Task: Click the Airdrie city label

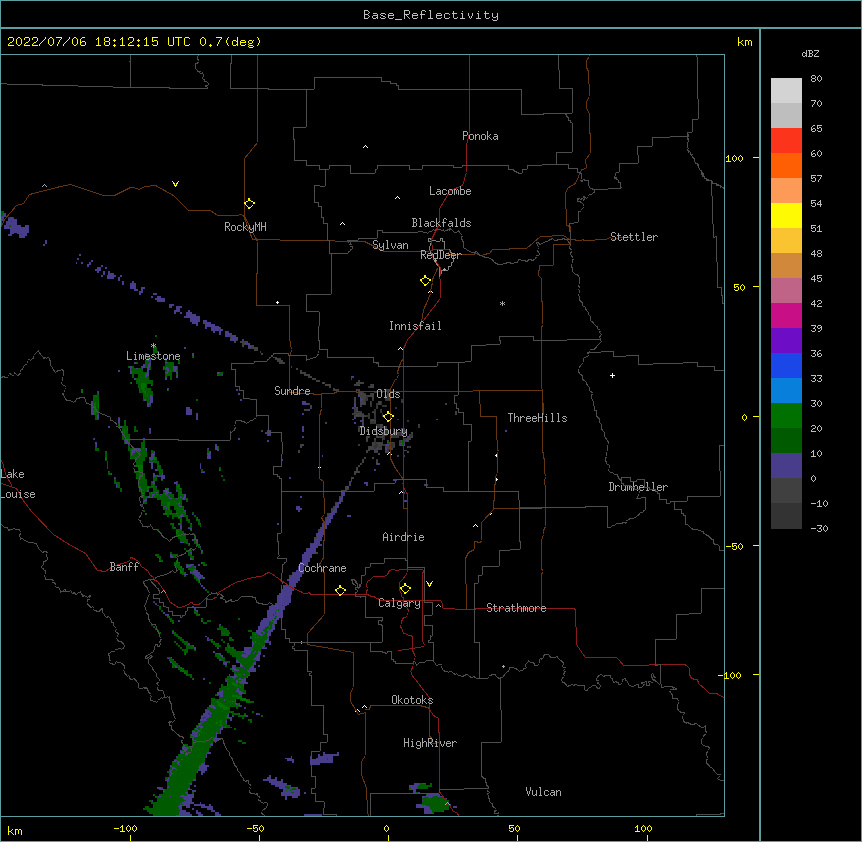Action: (x=404, y=537)
